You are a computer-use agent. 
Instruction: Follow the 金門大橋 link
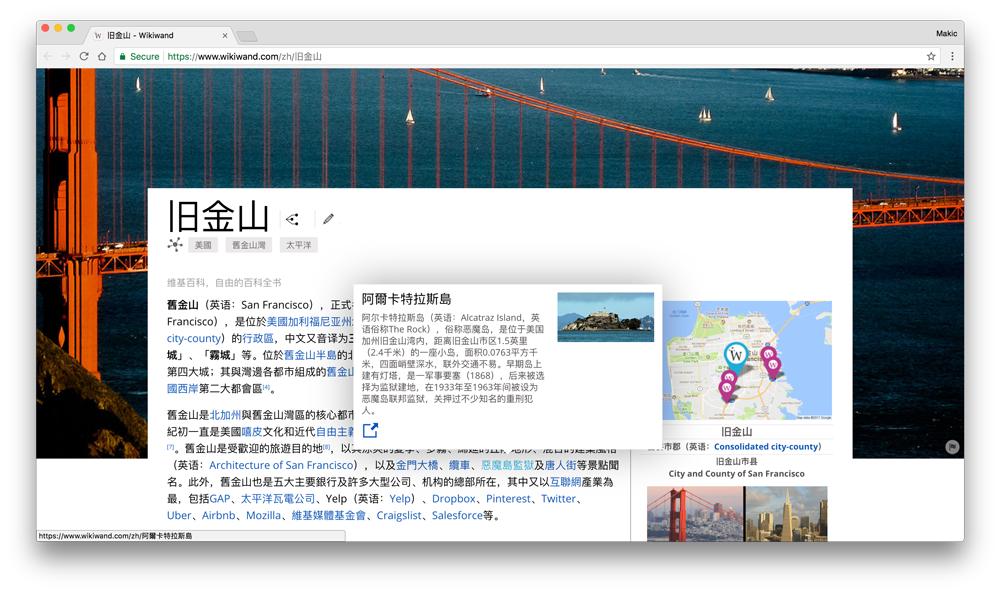coord(417,465)
